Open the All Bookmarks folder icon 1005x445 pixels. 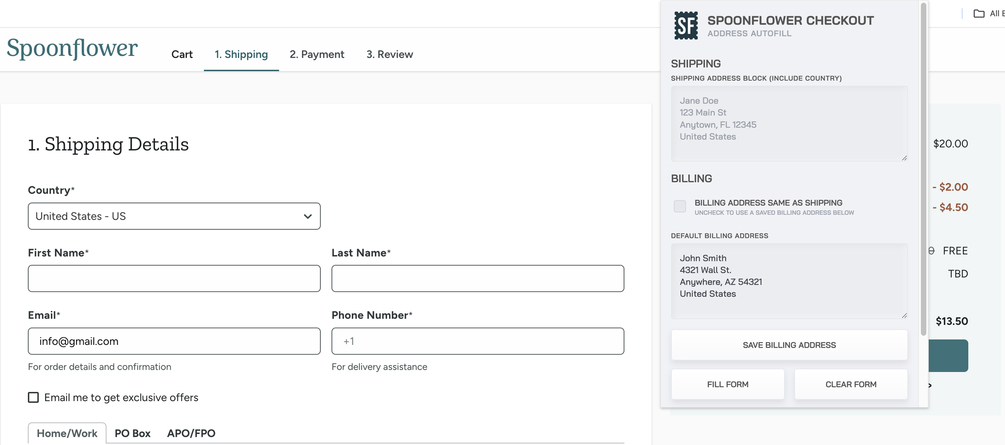(x=979, y=14)
